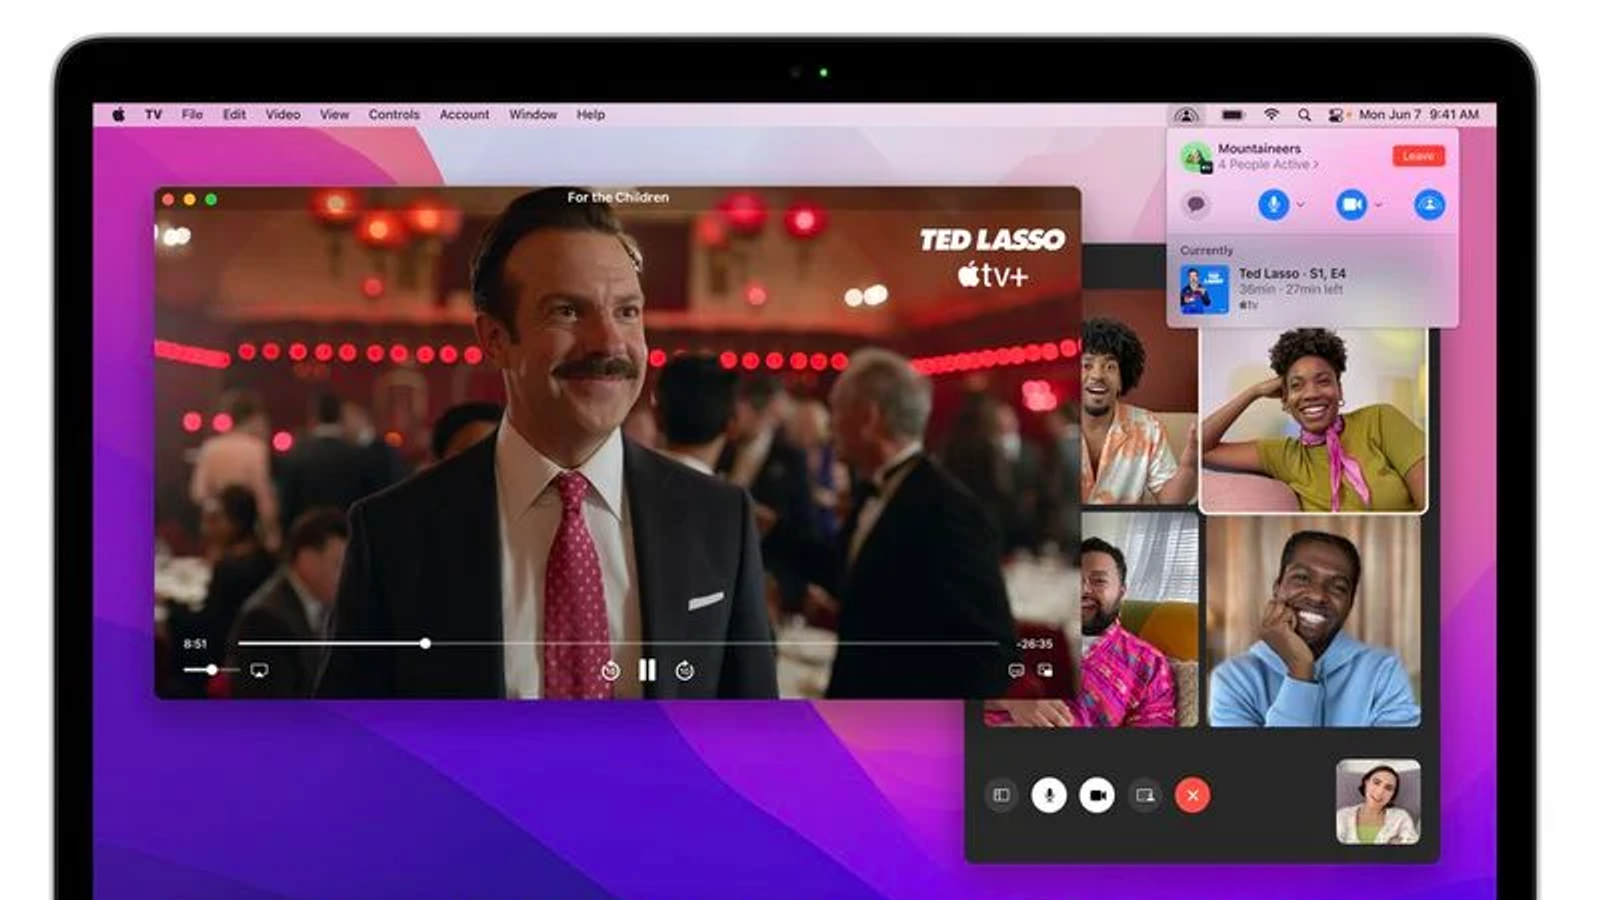The width and height of the screenshot is (1600, 900).
Task: Click your self-view thumbnail
Action: pyautogui.click(x=1378, y=801)
